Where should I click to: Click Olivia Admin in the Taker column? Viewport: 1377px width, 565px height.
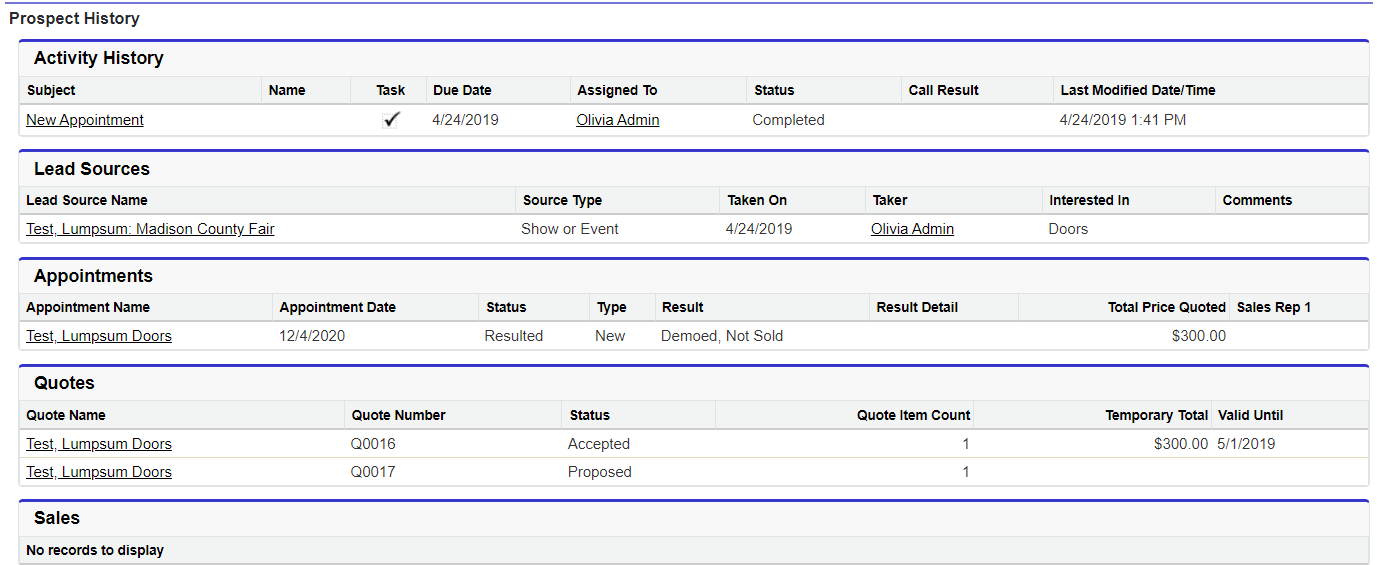[x=912, y=229]
